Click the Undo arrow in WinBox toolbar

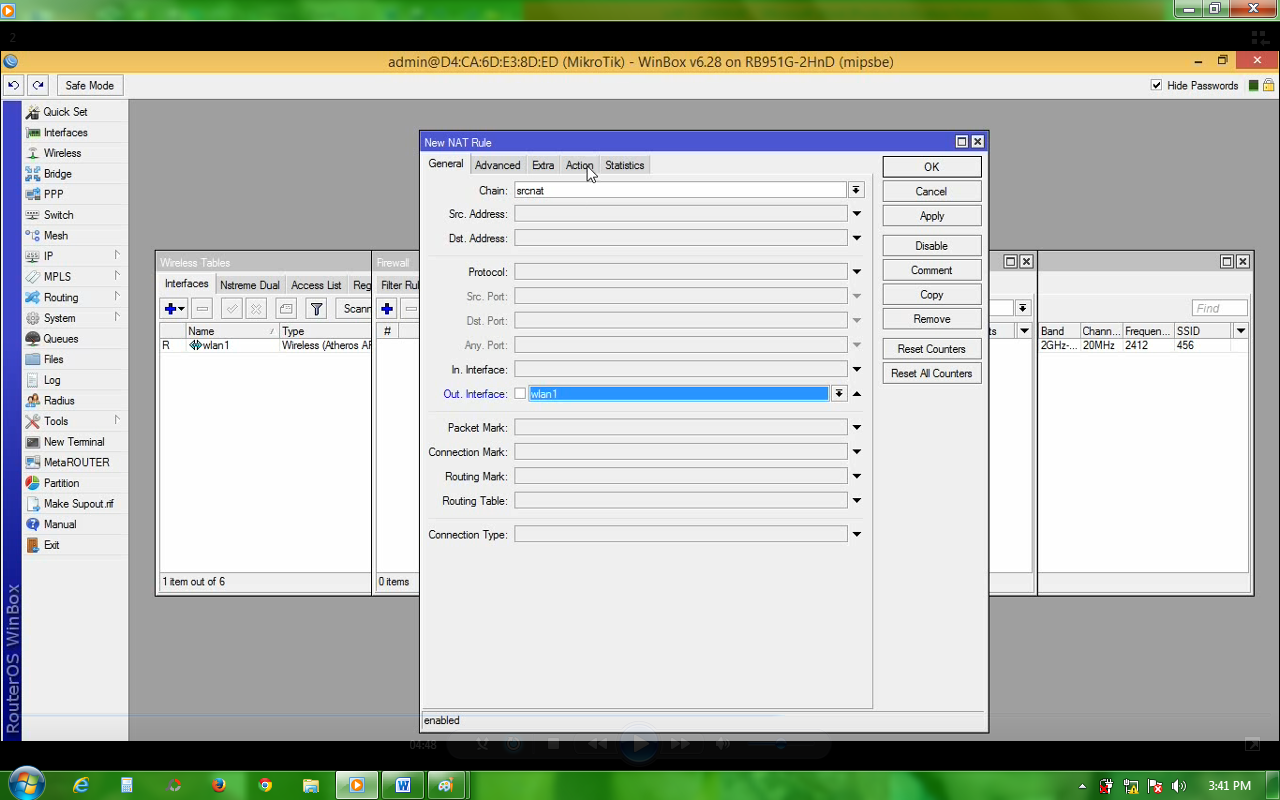14,86
